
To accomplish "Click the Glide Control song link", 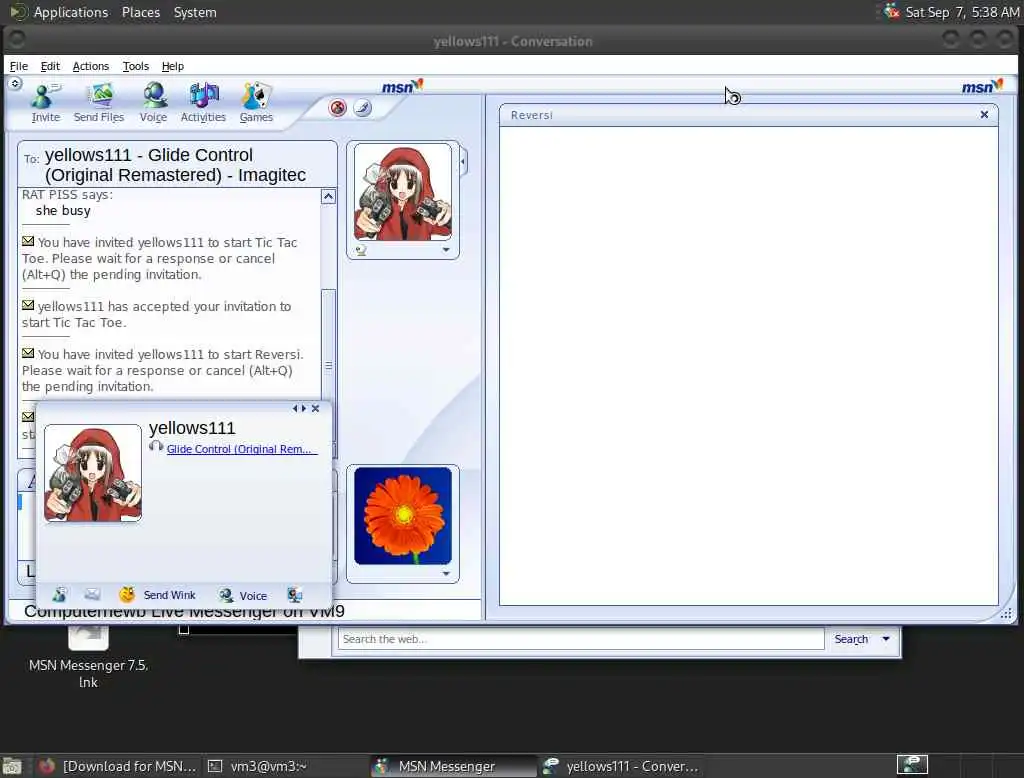I will (x=242, y=449).
